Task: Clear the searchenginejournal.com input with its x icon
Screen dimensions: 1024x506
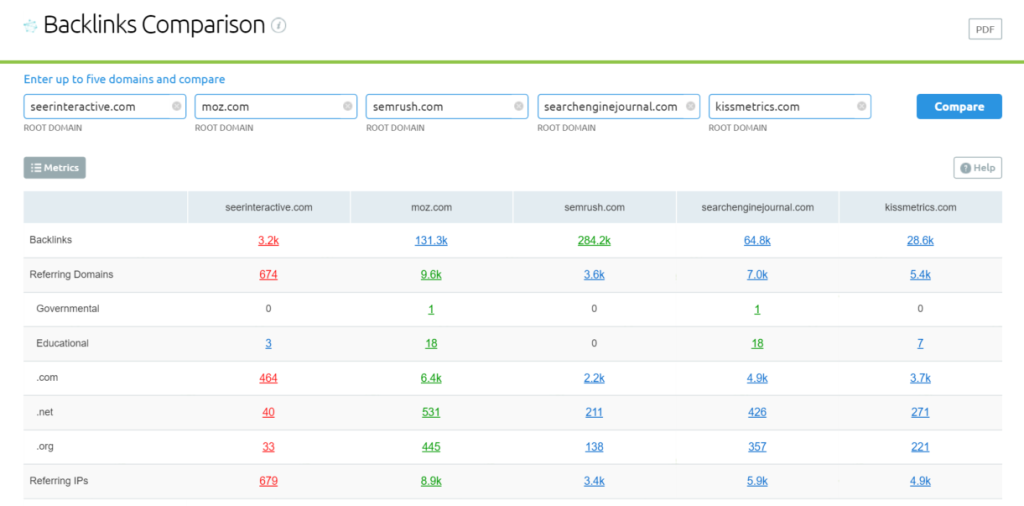Action: 690,106
